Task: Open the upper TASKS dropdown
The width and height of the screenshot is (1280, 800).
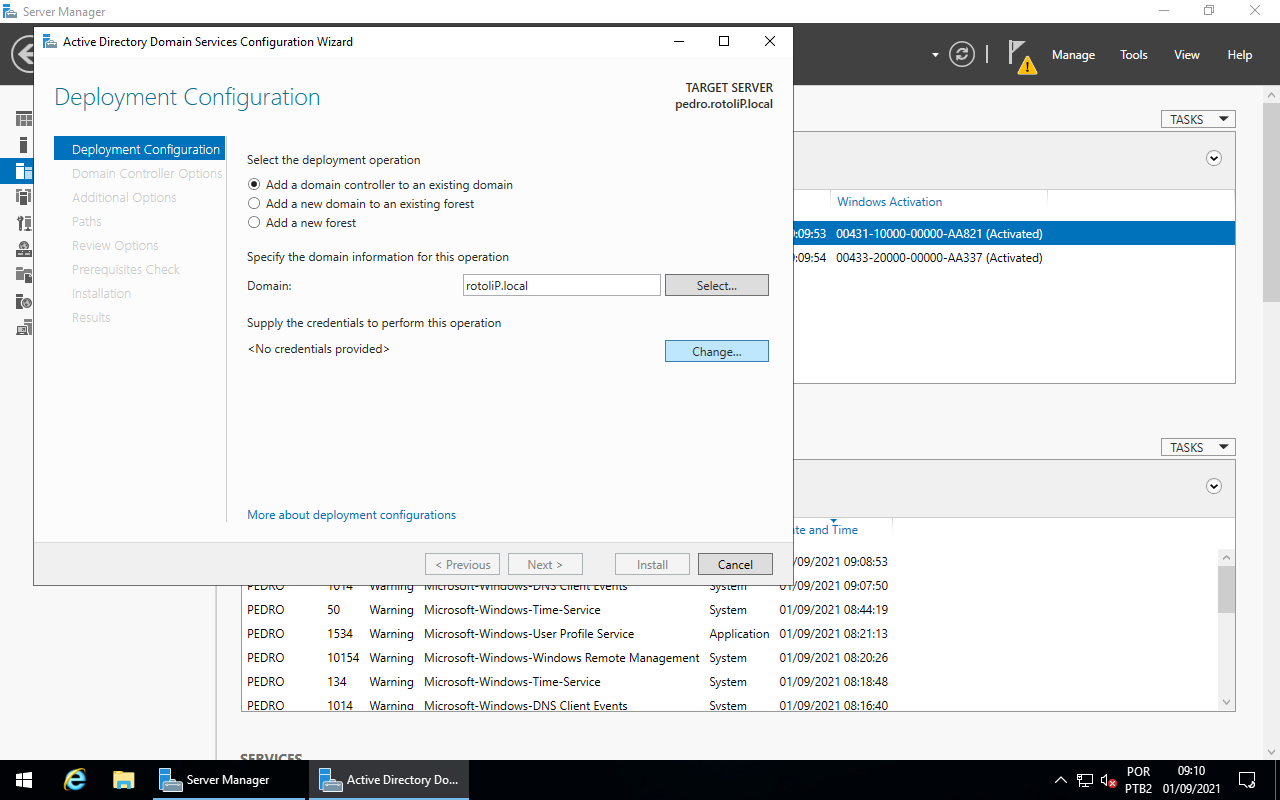Action: 1197,118
